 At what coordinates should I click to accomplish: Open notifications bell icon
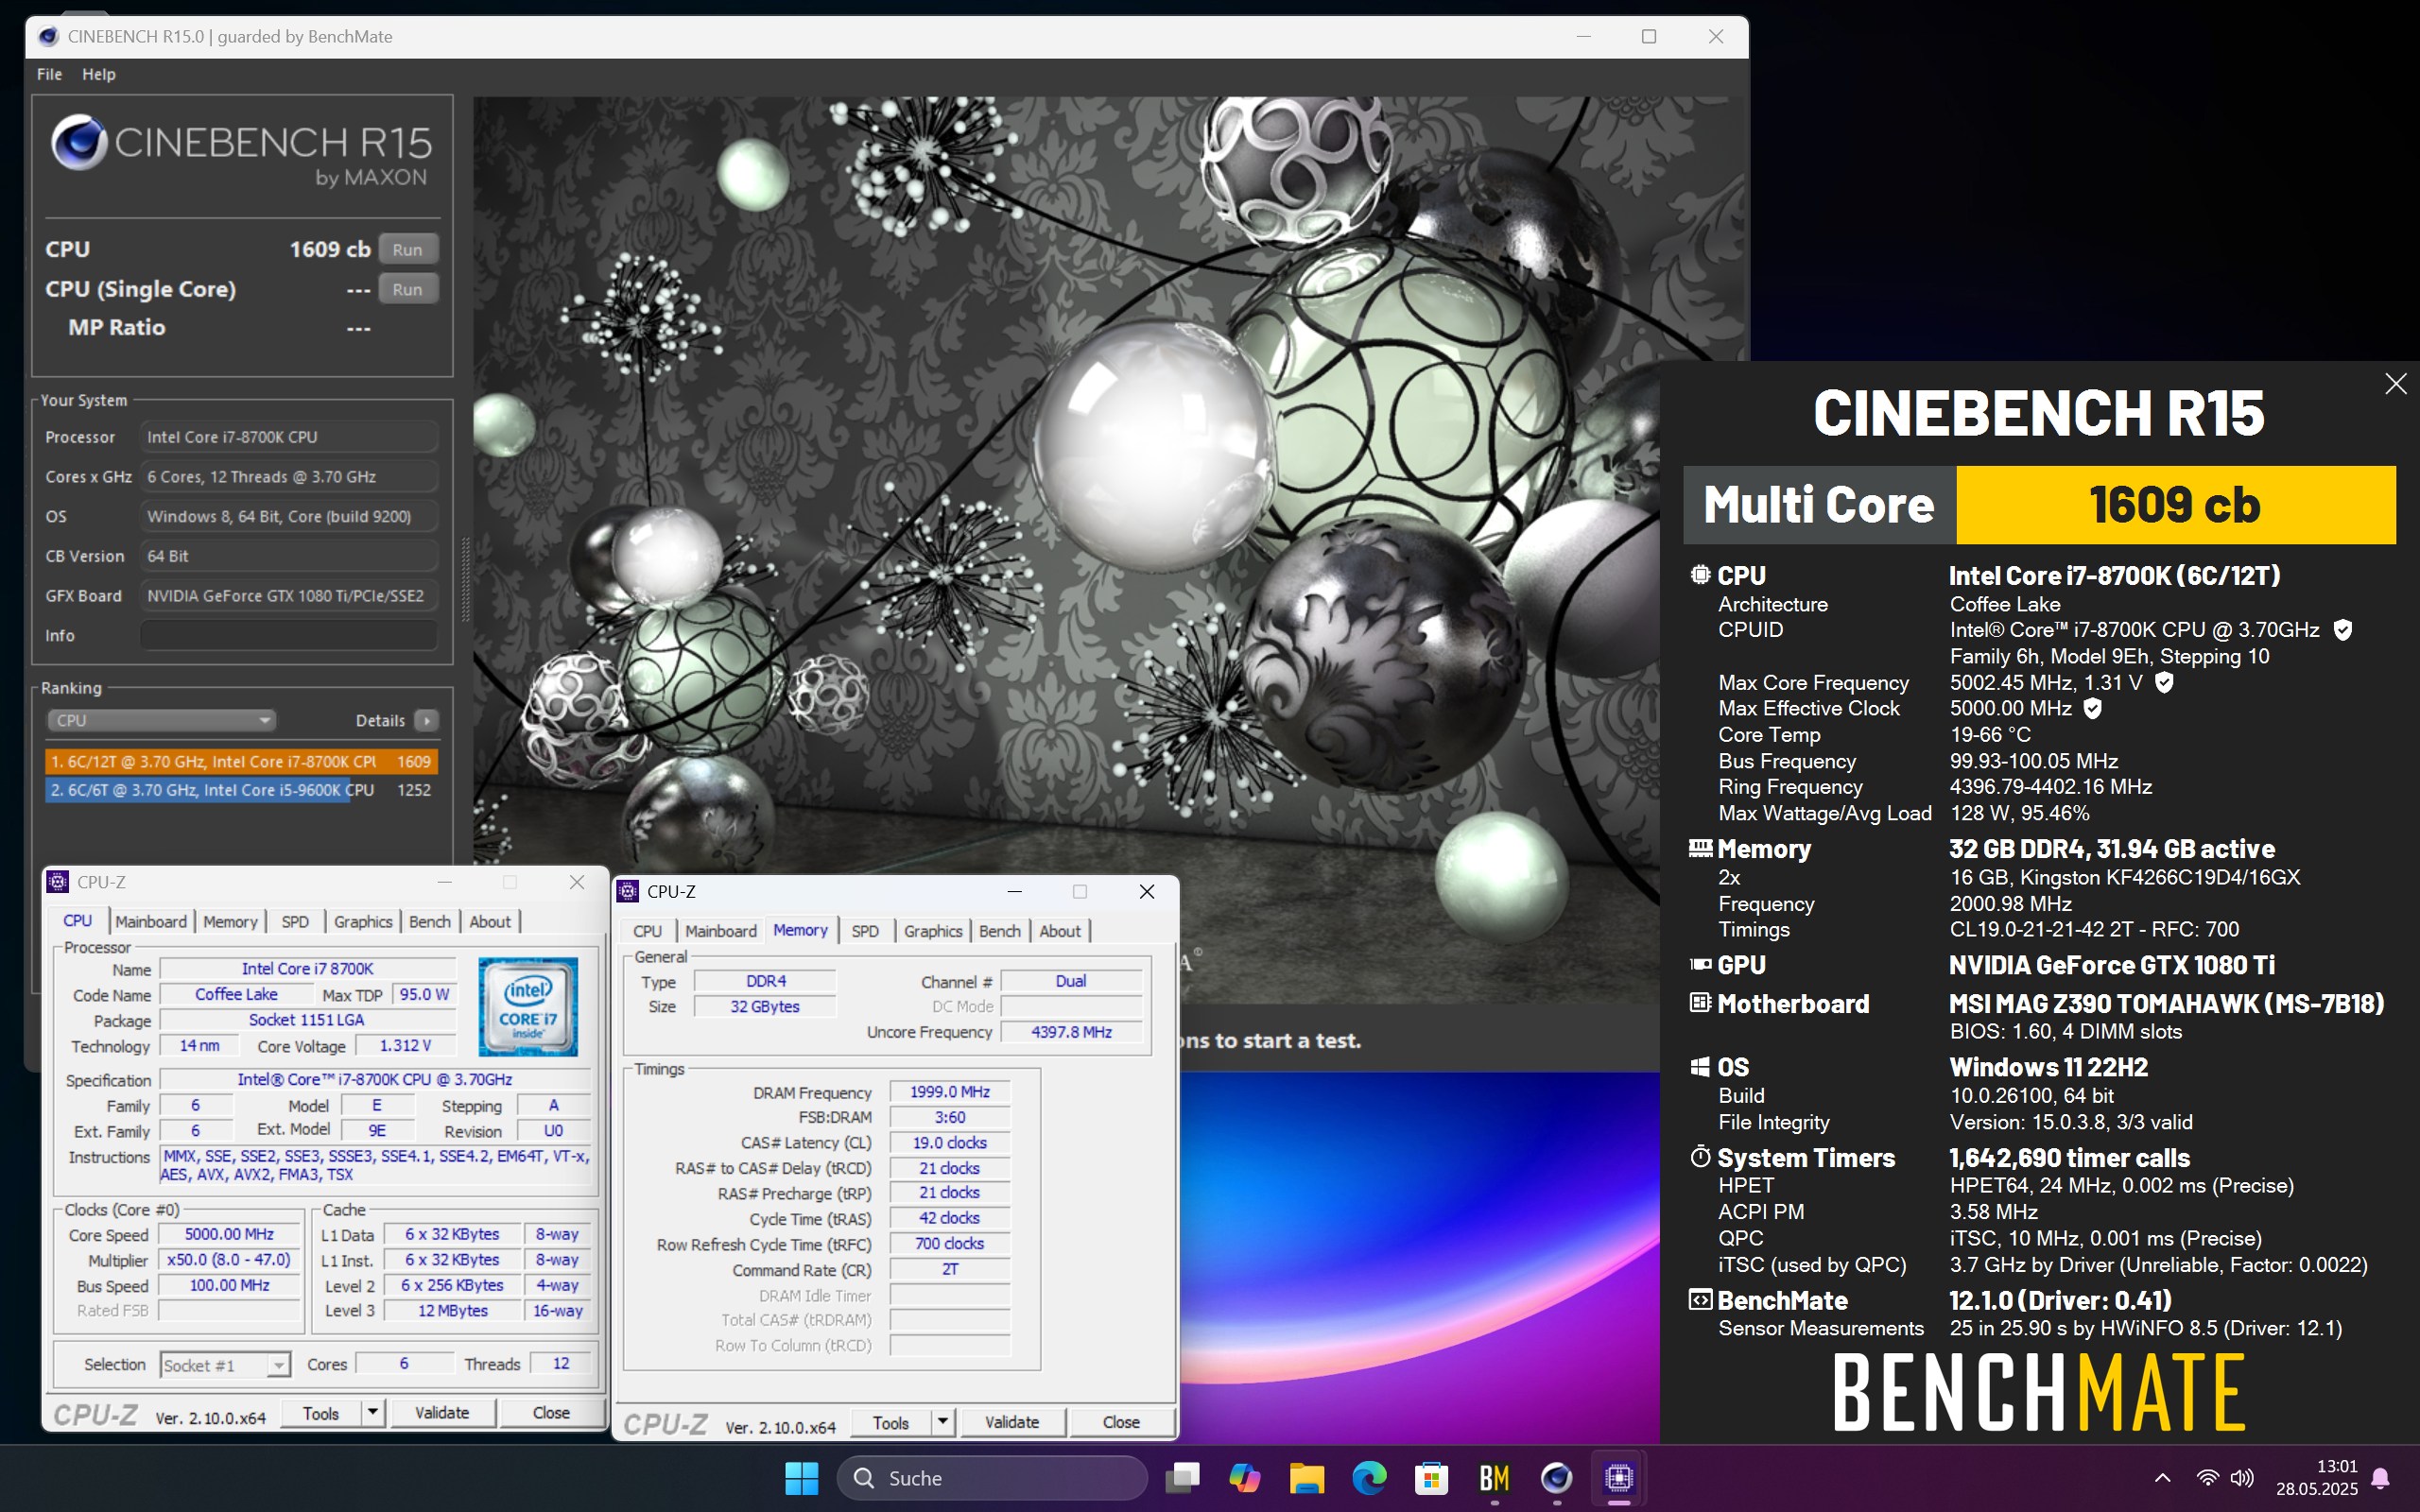pos(2381,1478)
